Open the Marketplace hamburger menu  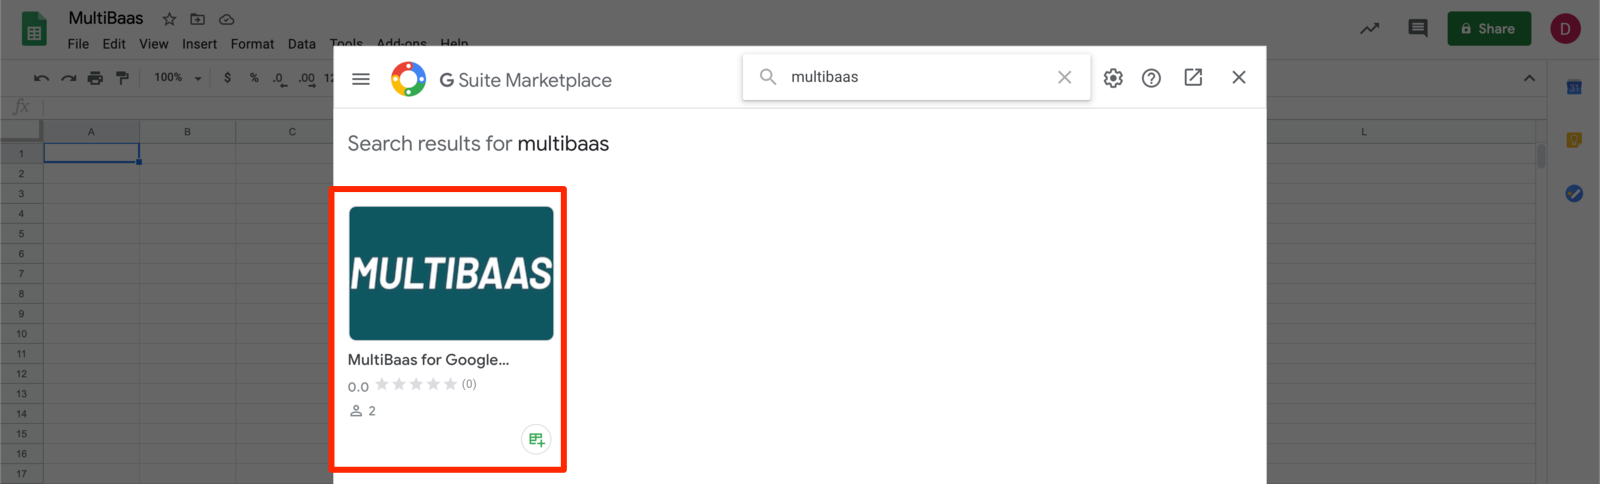(x=361, y=79)
